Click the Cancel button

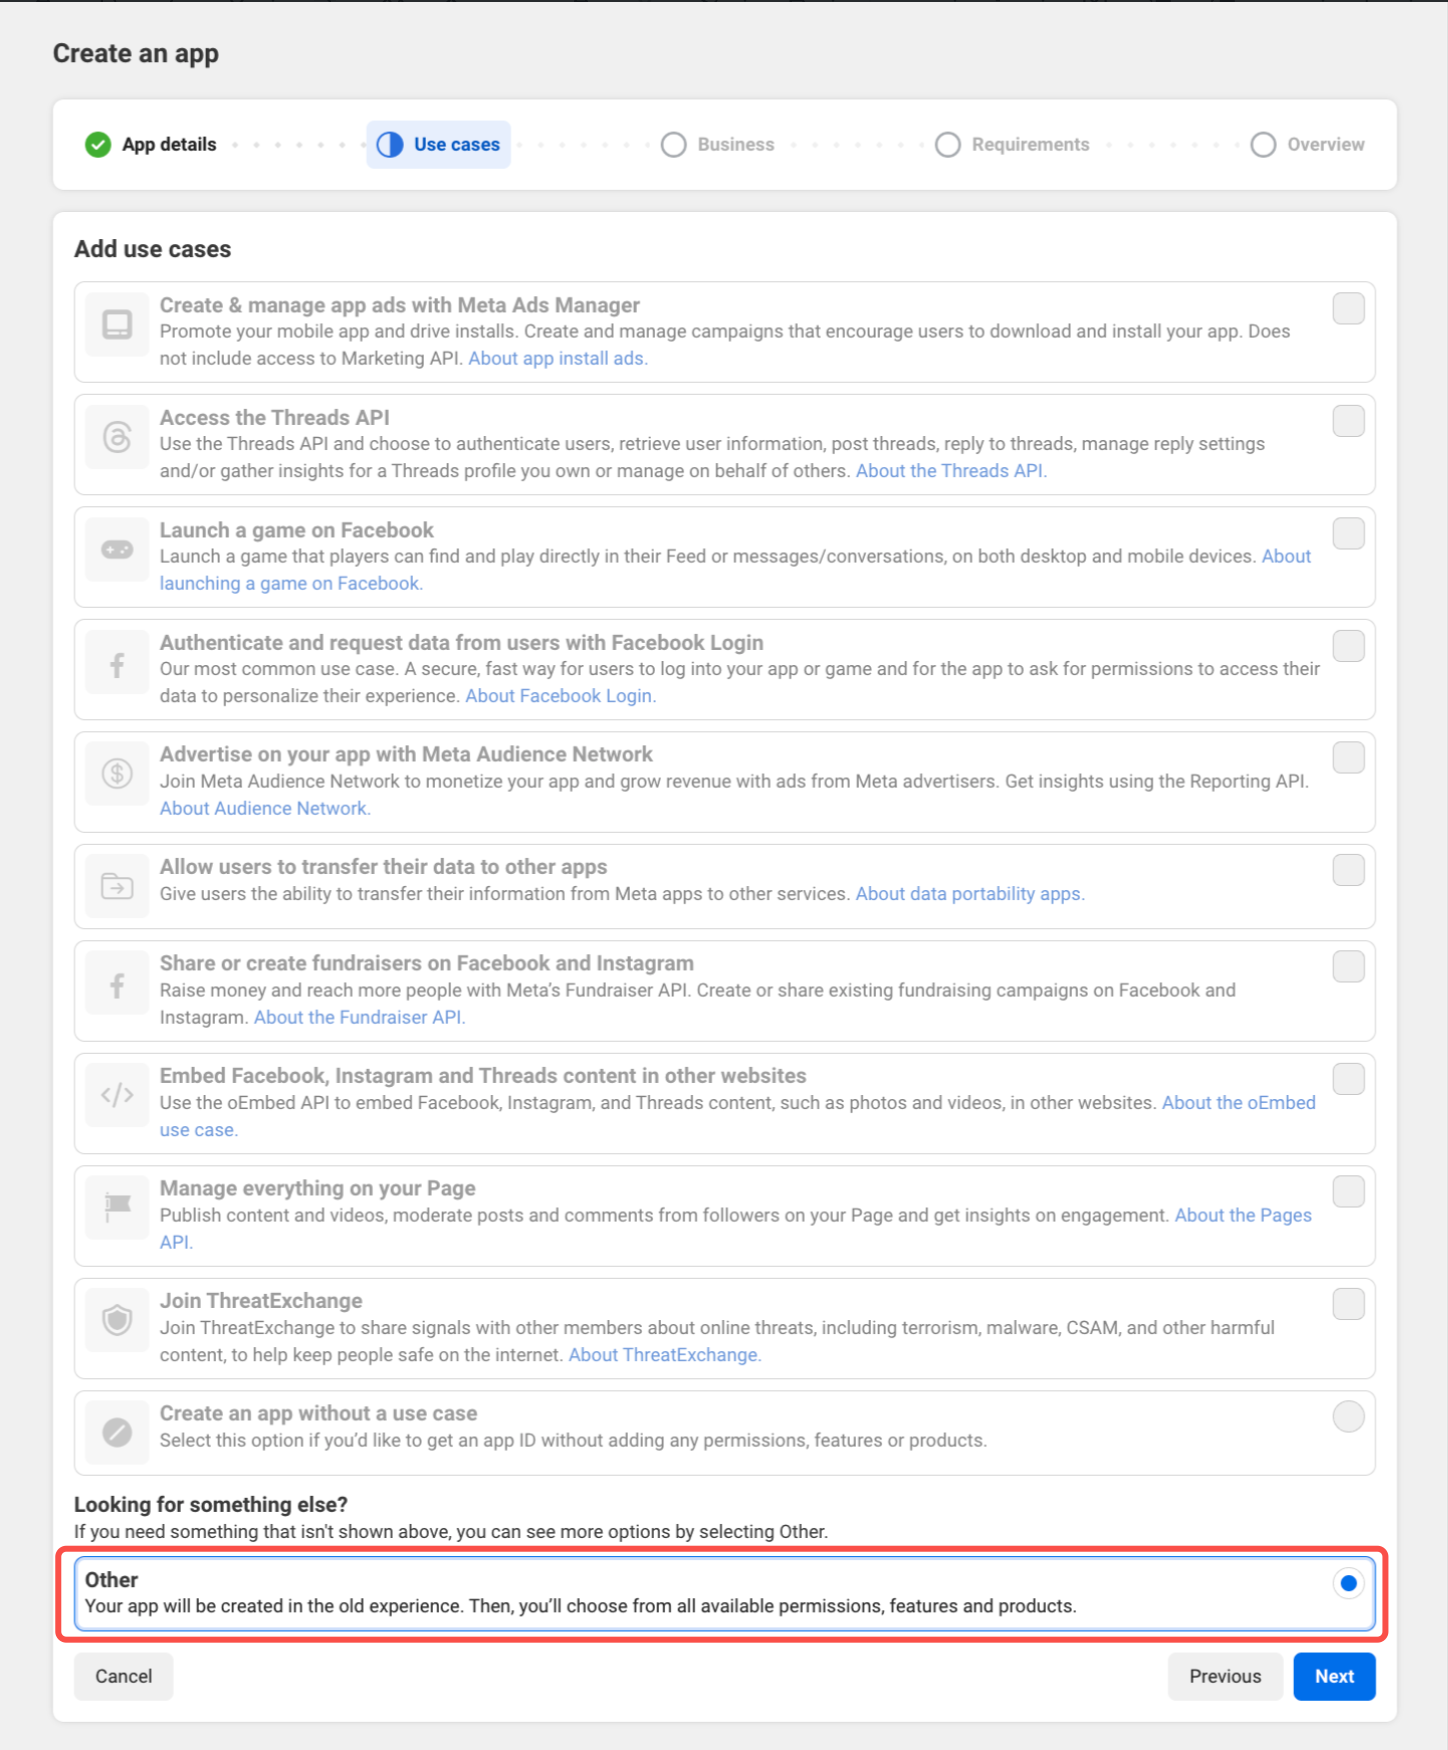tap(123, 1676)
